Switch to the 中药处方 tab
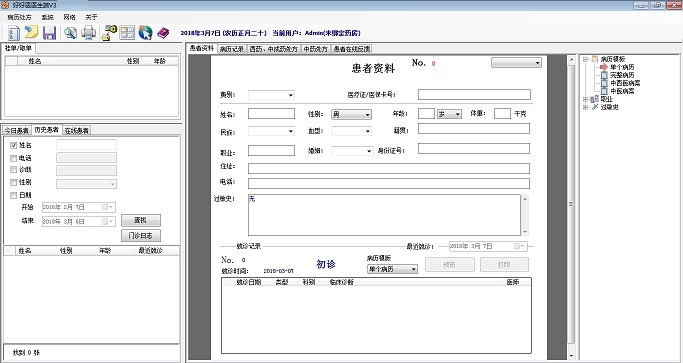The width and height of the screenshot is (683, 363). click(x=315, y=49)
